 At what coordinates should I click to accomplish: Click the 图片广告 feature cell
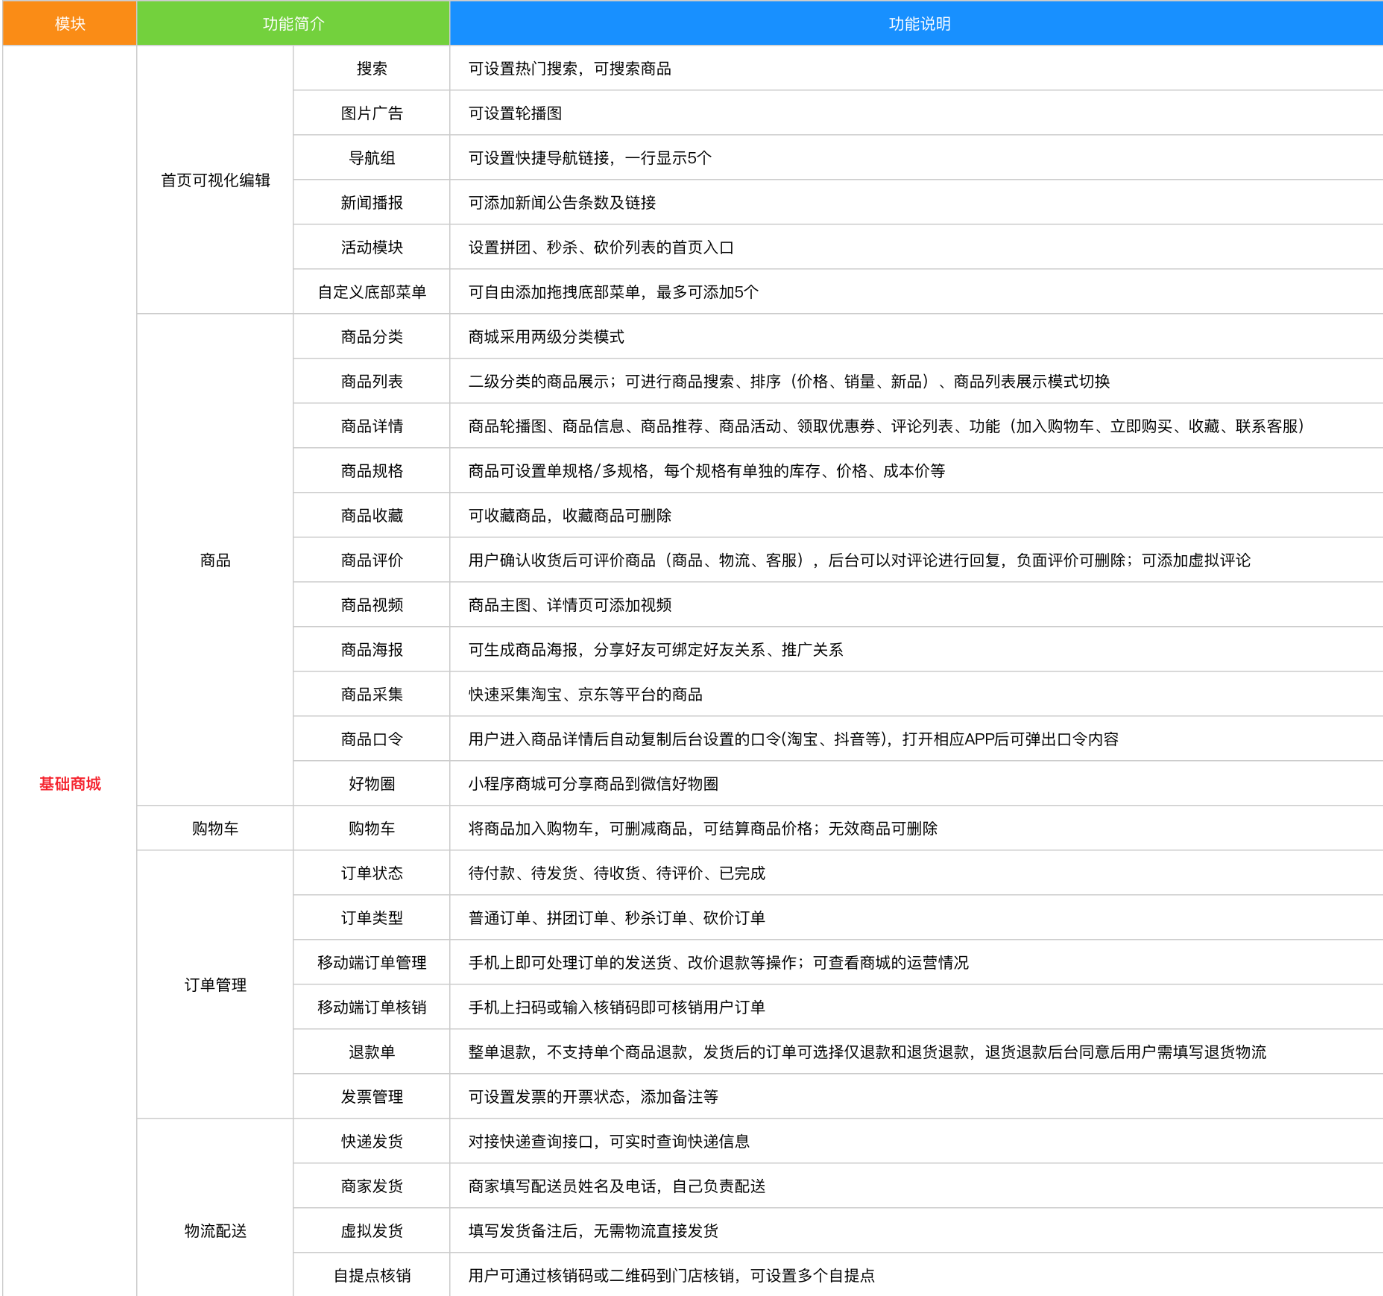pos(372,113)
